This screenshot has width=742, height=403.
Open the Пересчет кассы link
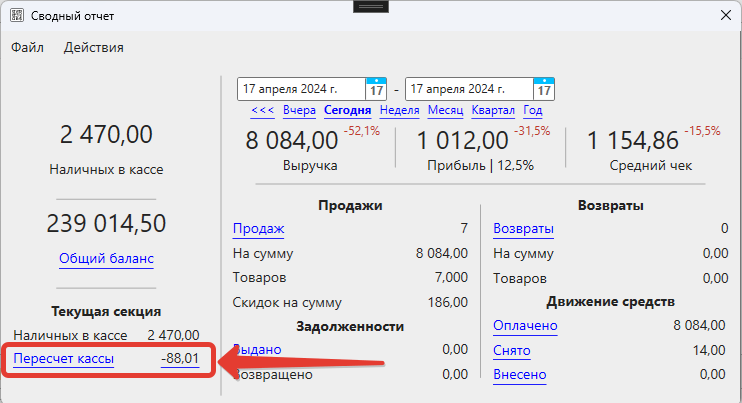pyautogui.click(x=63, y=359)
